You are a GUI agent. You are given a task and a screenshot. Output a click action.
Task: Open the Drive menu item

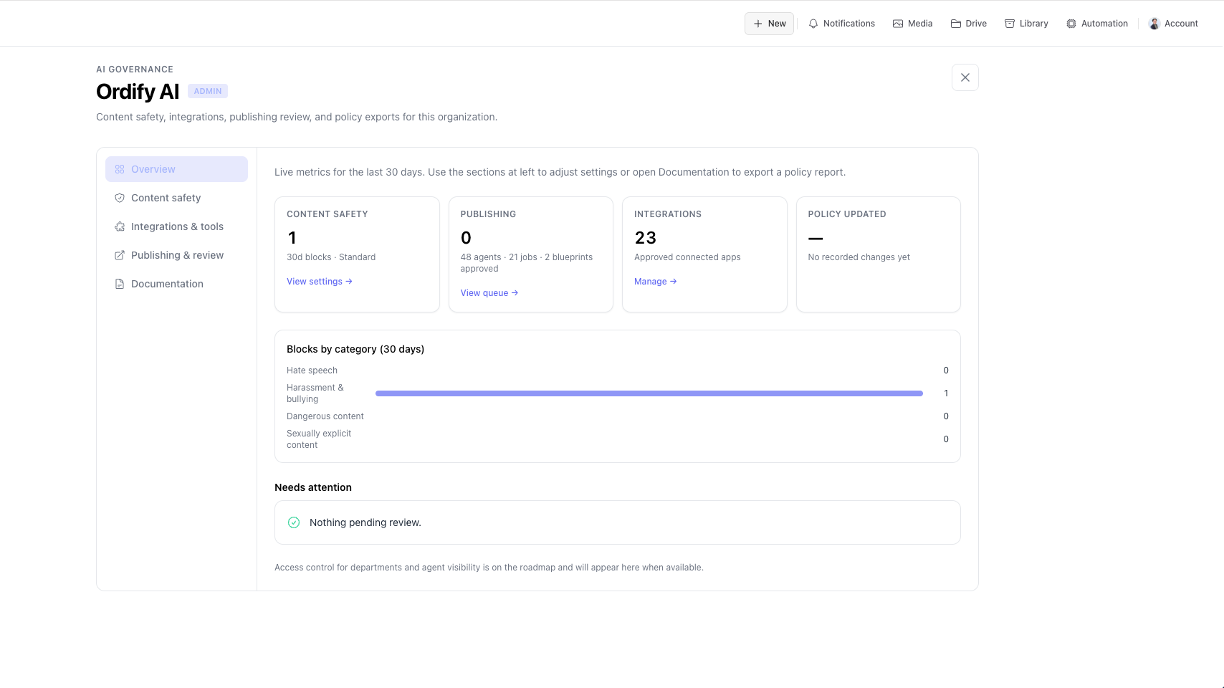[969, 23]
